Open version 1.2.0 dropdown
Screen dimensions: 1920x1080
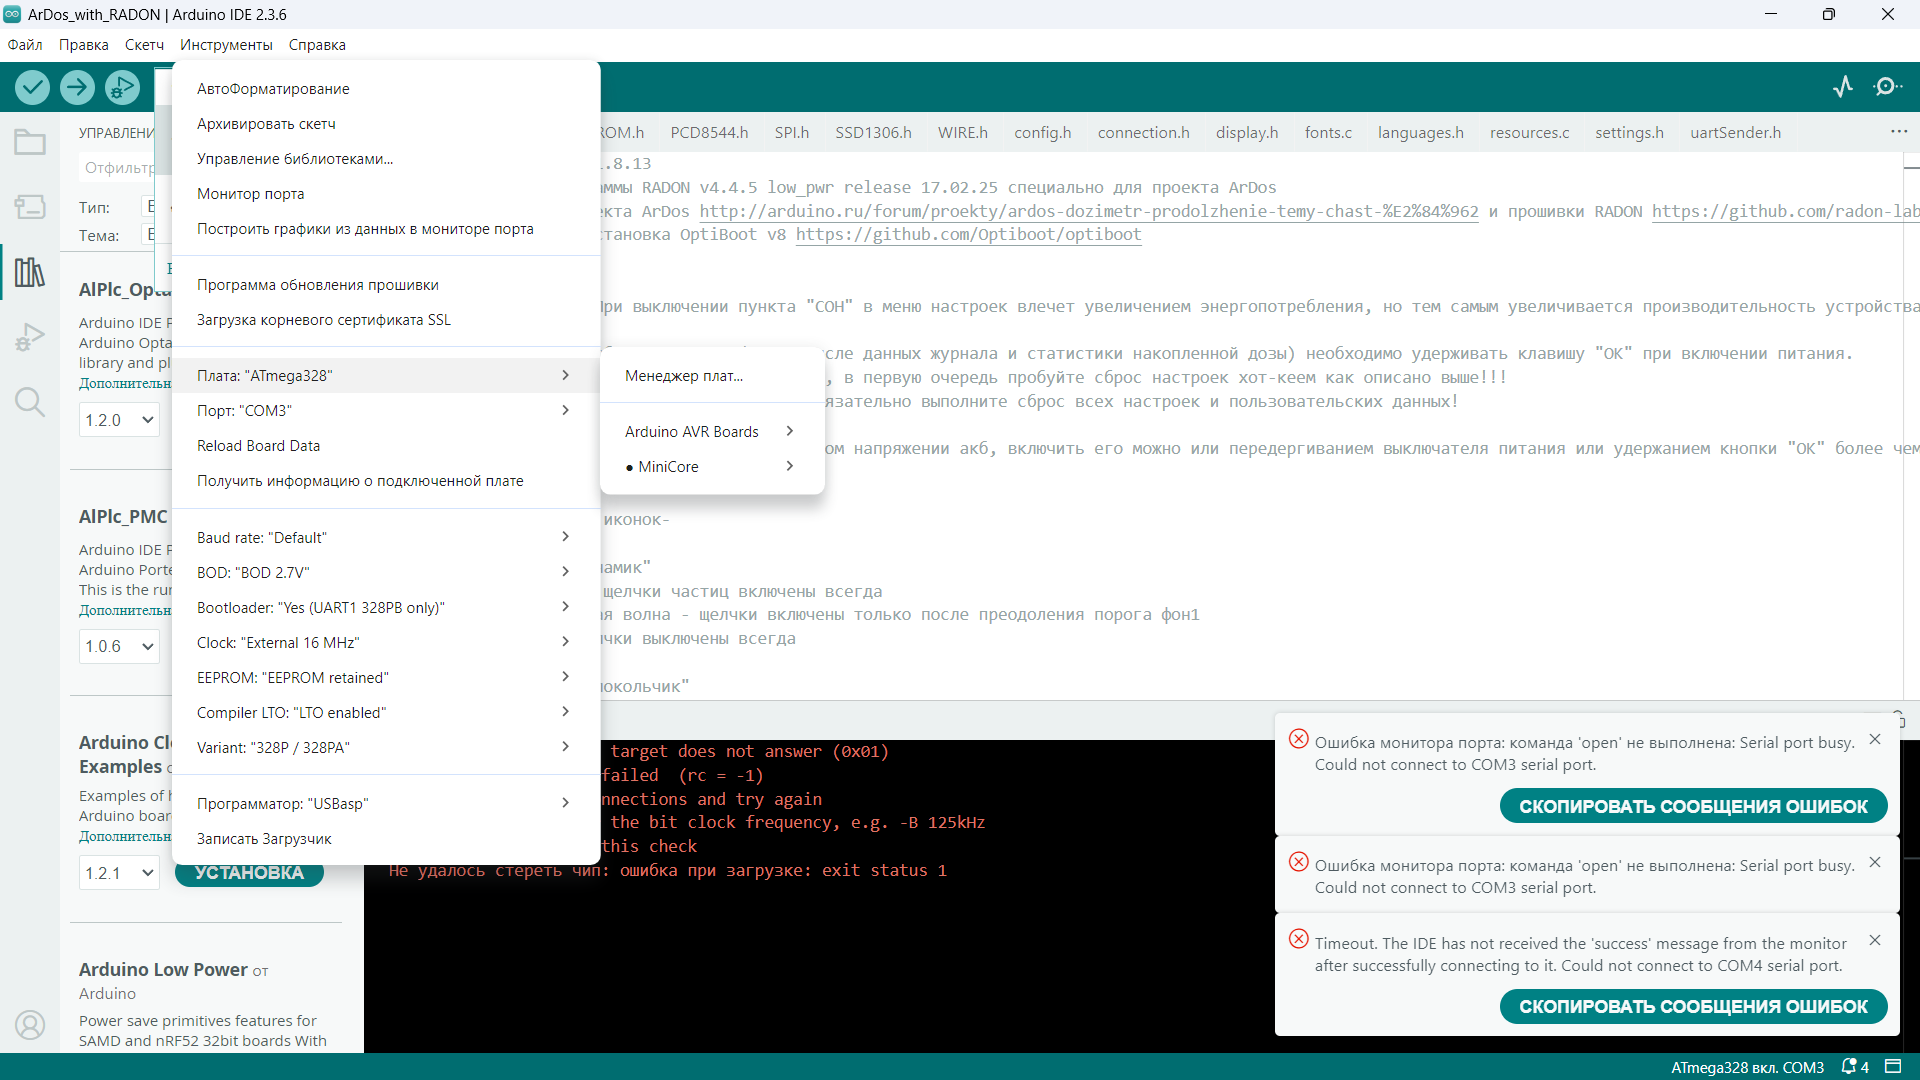(119, 420)
